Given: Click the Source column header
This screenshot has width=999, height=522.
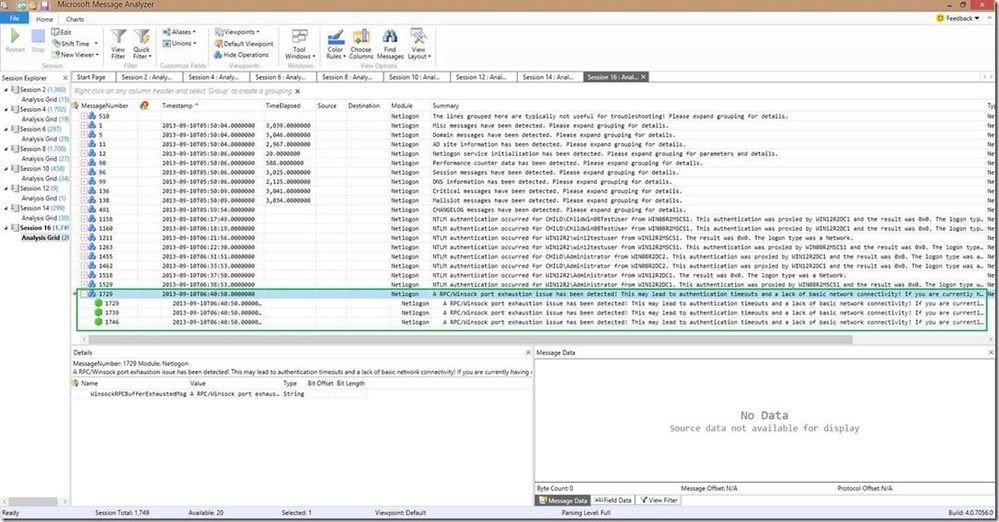Looking at the screenshot, I should pos(327,106).
